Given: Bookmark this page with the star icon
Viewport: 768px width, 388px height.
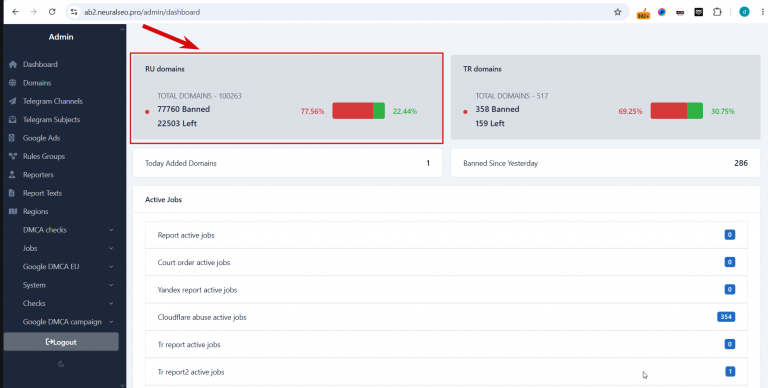Looking at the screenshot, I should click(x=618, y=12).
